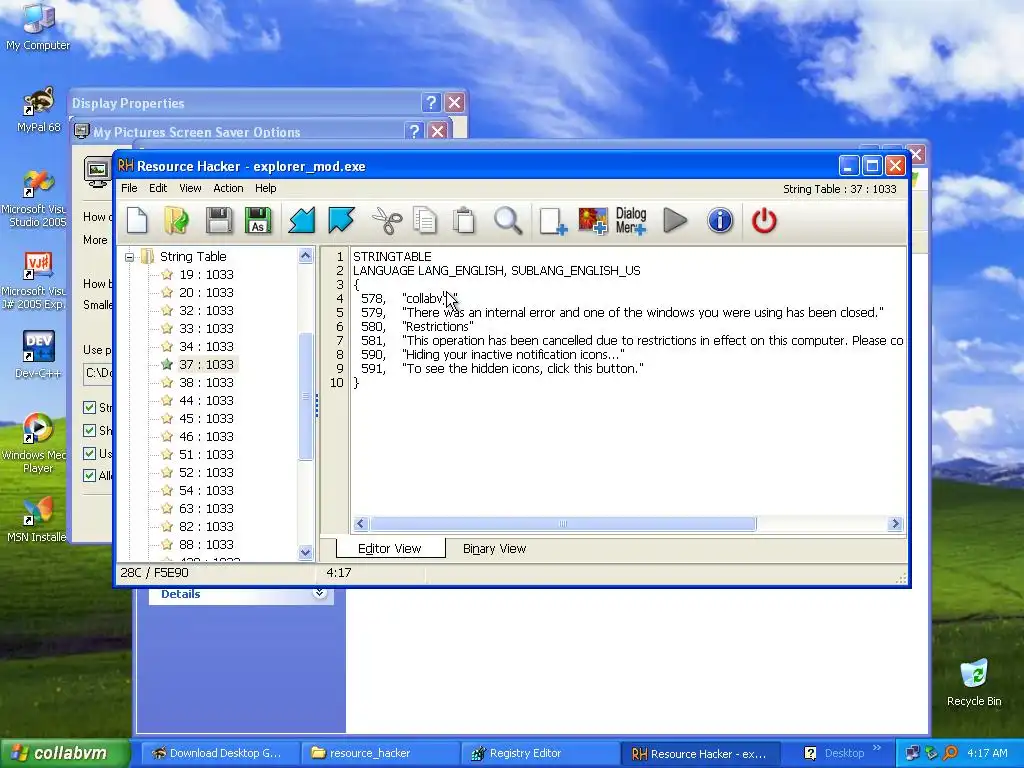Select string table 52 : 1033
Viewport: 1024px width, 768px height.
coord(206,473)
